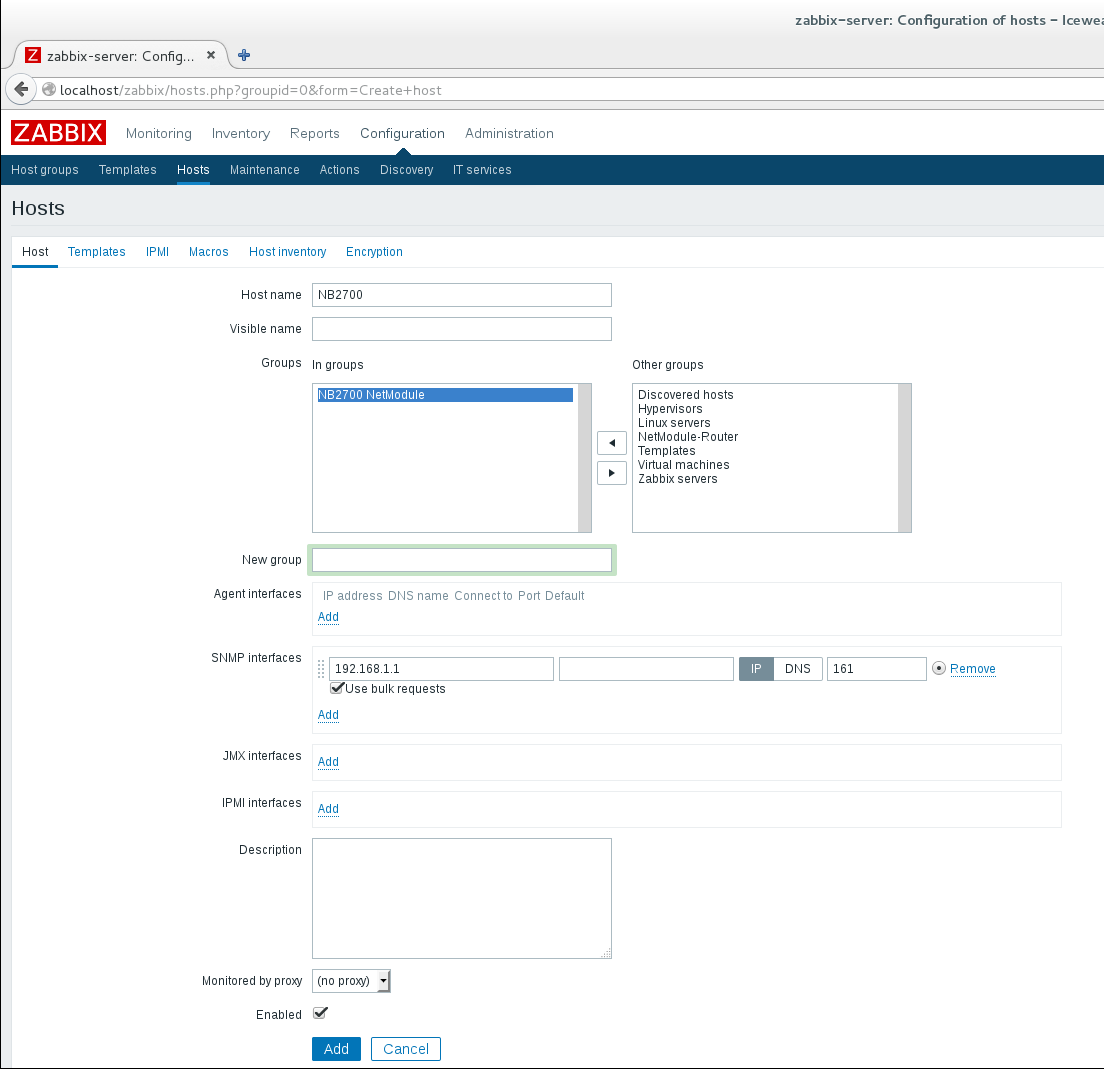Switch to Encryption tab
Screen dimensions: 1104x1069
[374, 251]
